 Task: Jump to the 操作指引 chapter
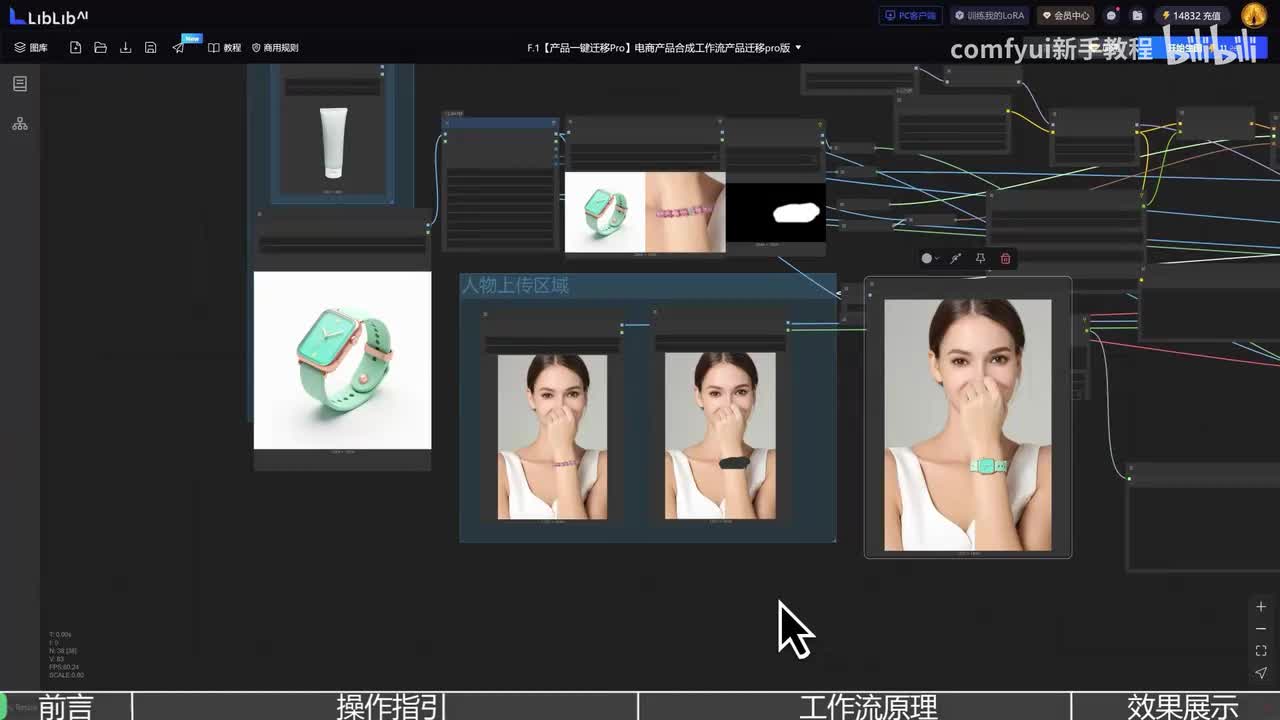[391, 706]
